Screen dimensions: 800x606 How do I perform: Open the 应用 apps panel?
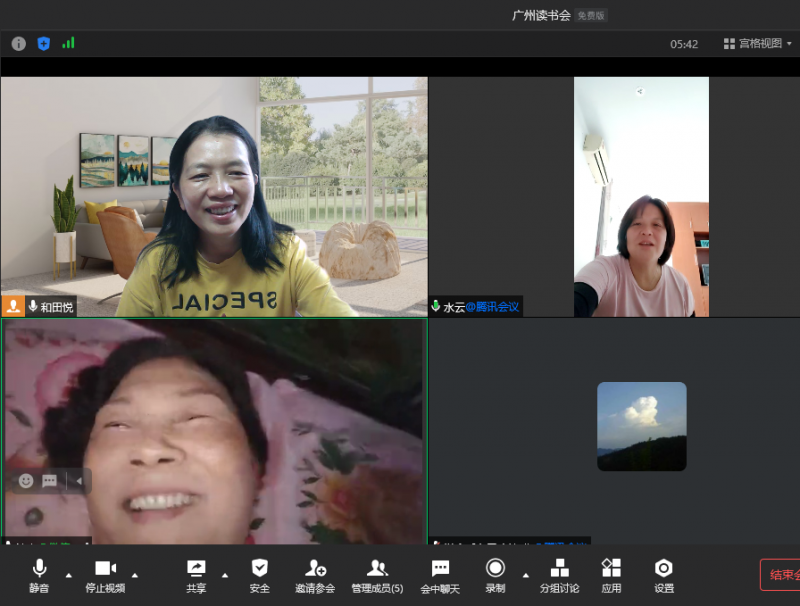point(611,575)
